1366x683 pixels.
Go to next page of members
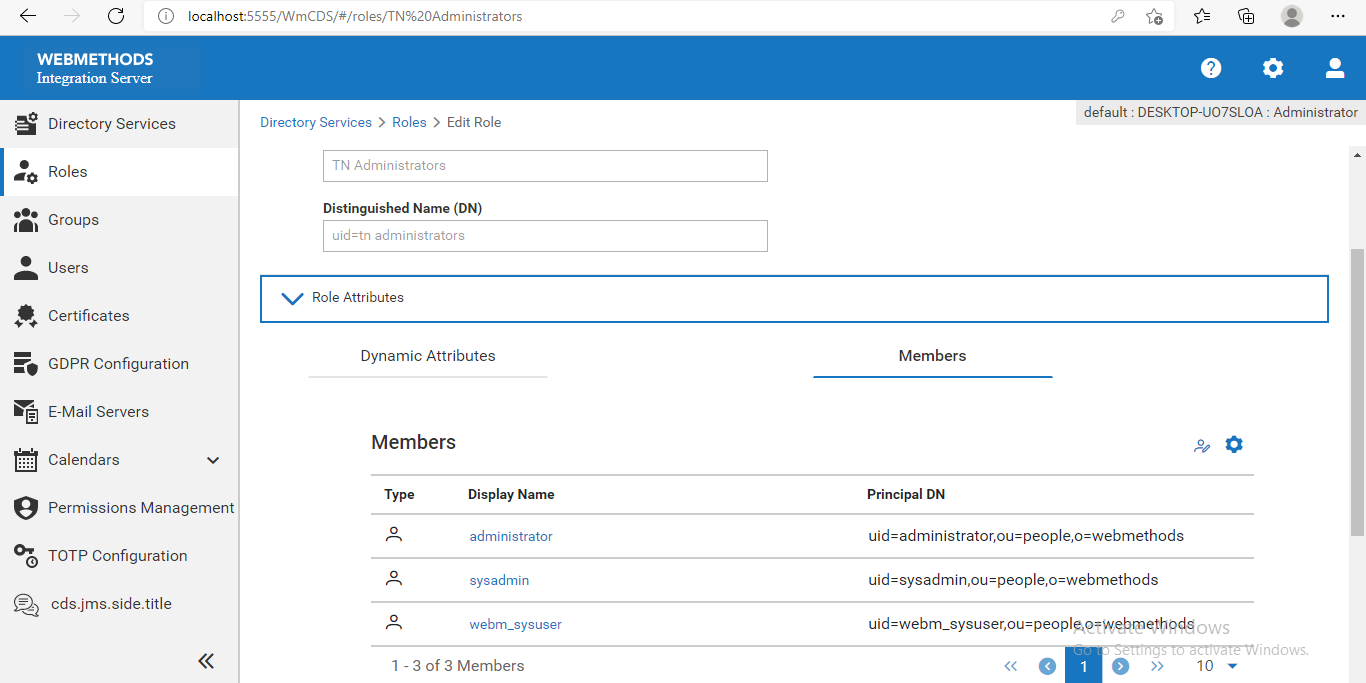(1121, 666)
